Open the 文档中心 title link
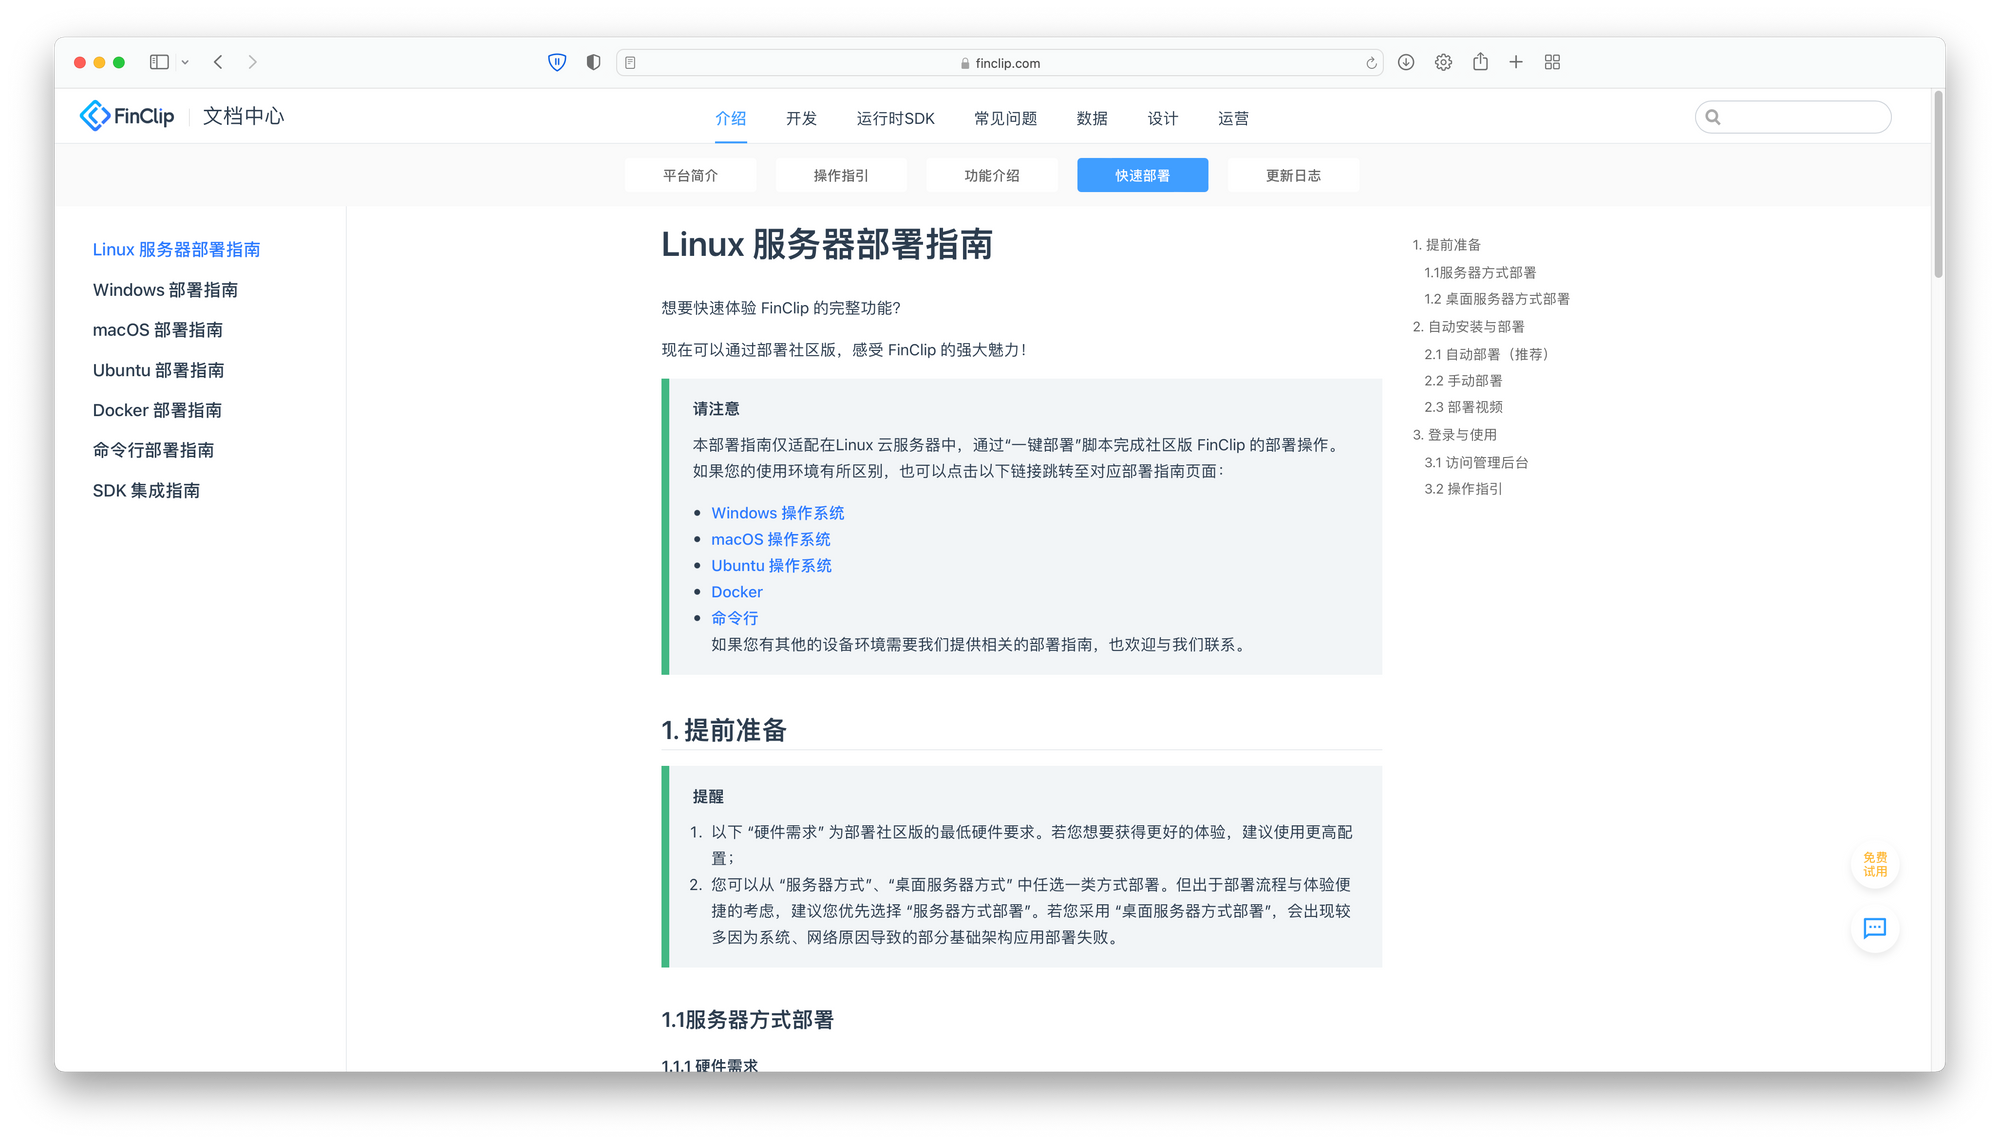 (x=243, y=116)
